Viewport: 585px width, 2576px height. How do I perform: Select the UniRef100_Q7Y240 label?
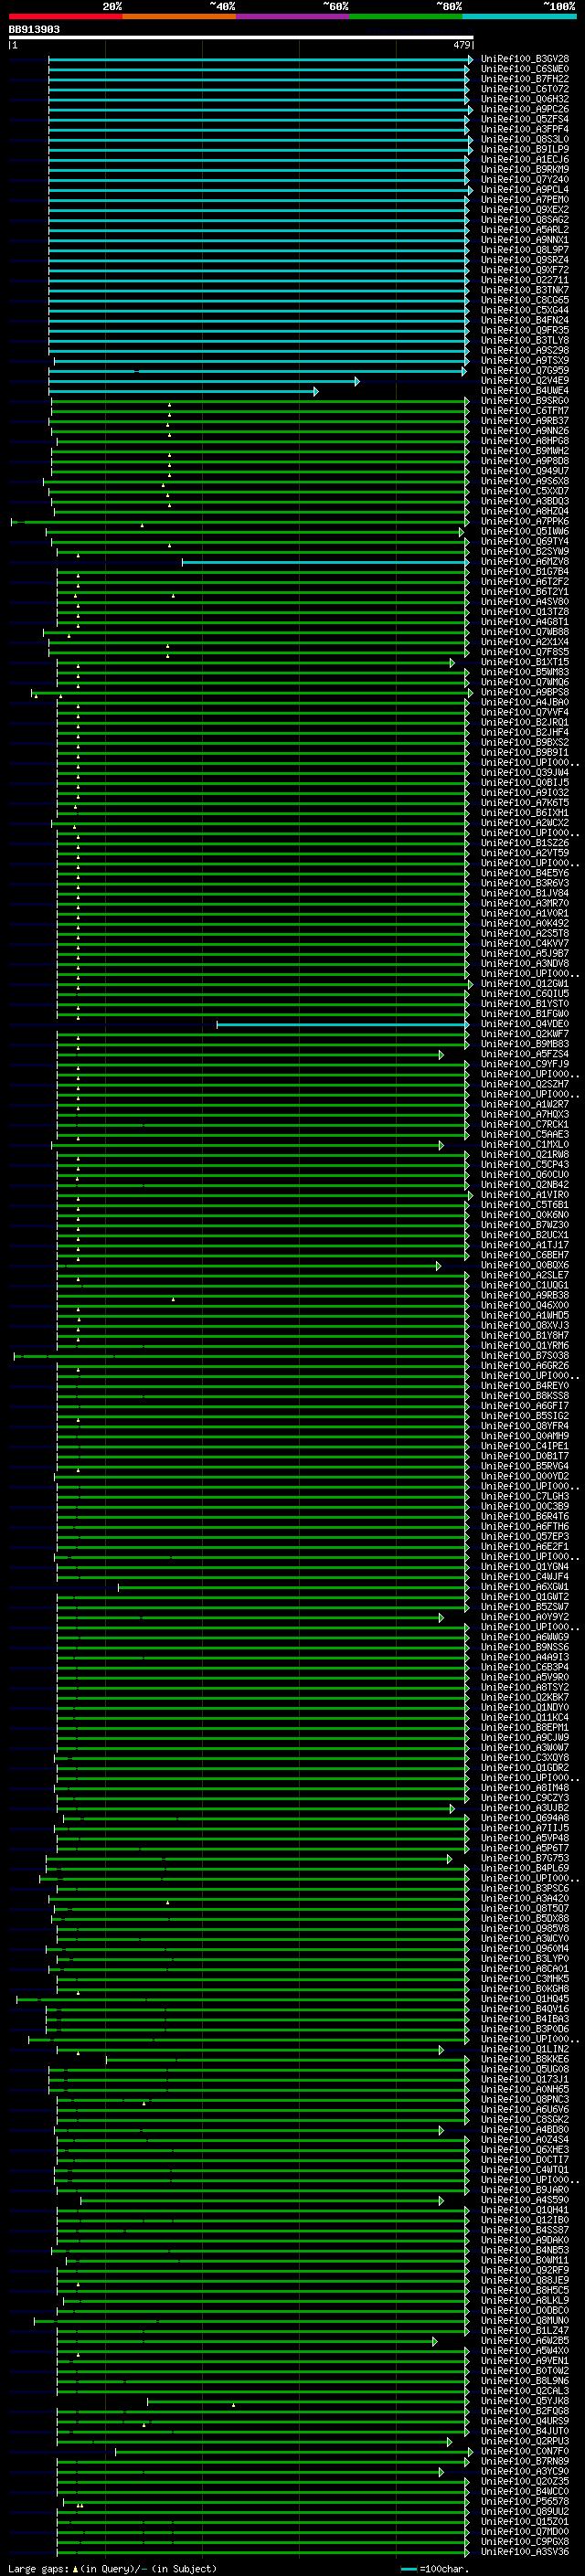tap(525, 180)
